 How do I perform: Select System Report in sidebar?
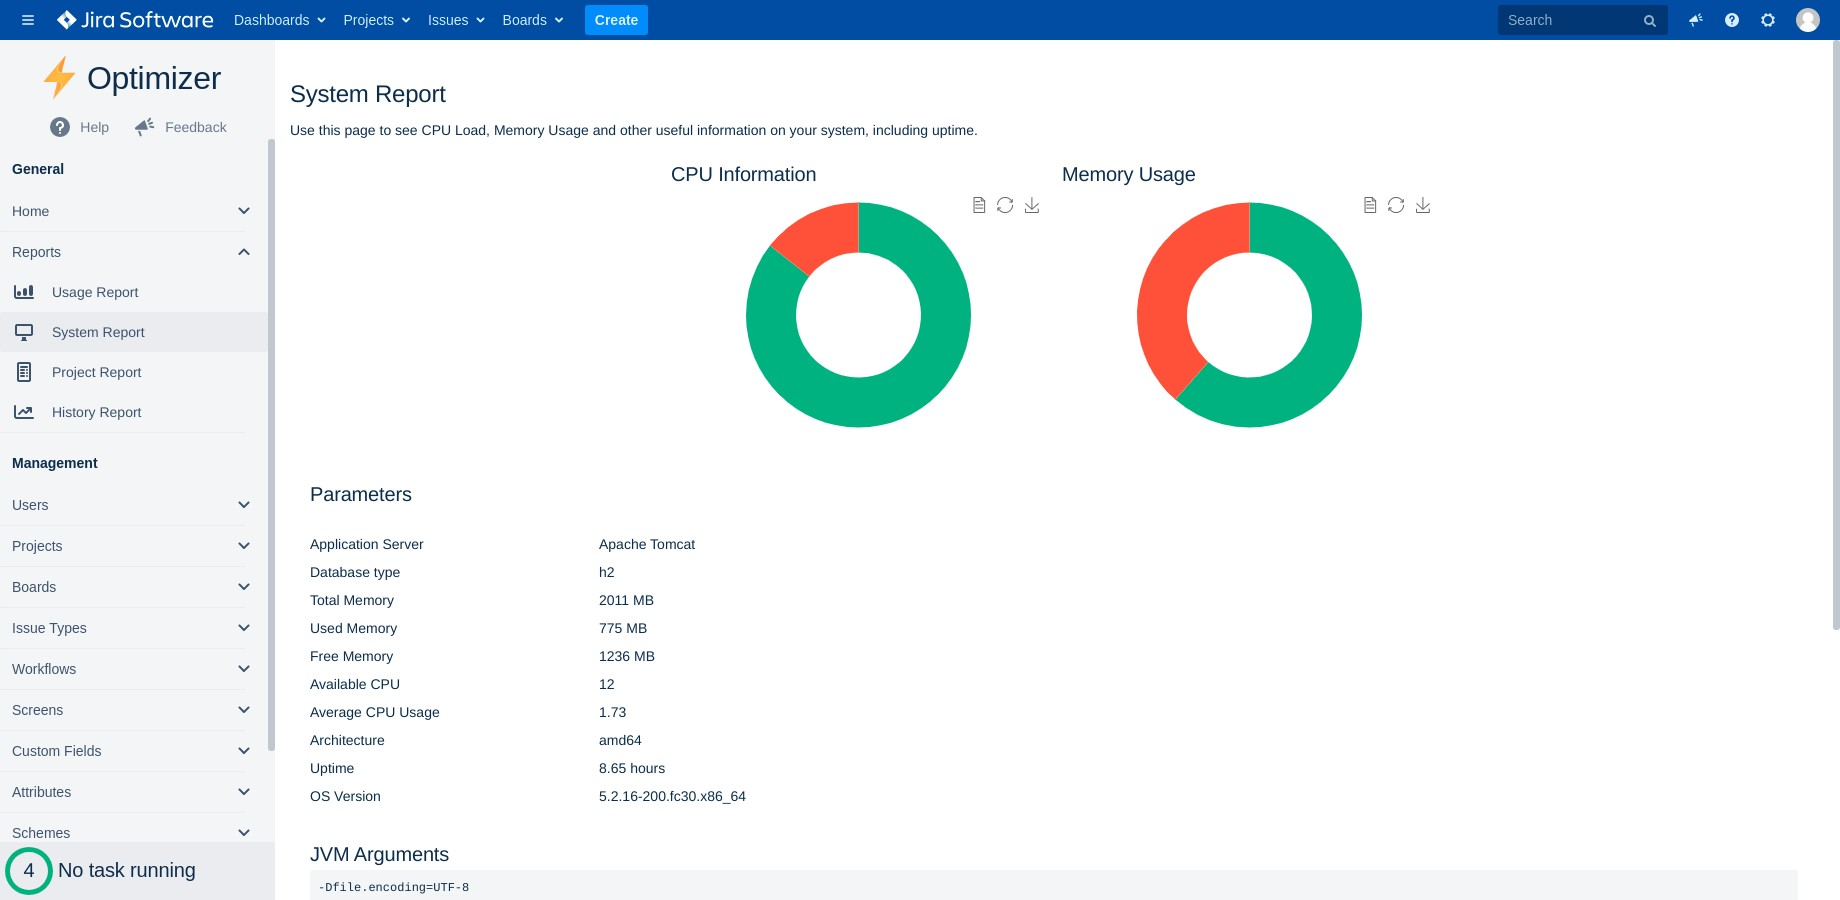(134, 332)
